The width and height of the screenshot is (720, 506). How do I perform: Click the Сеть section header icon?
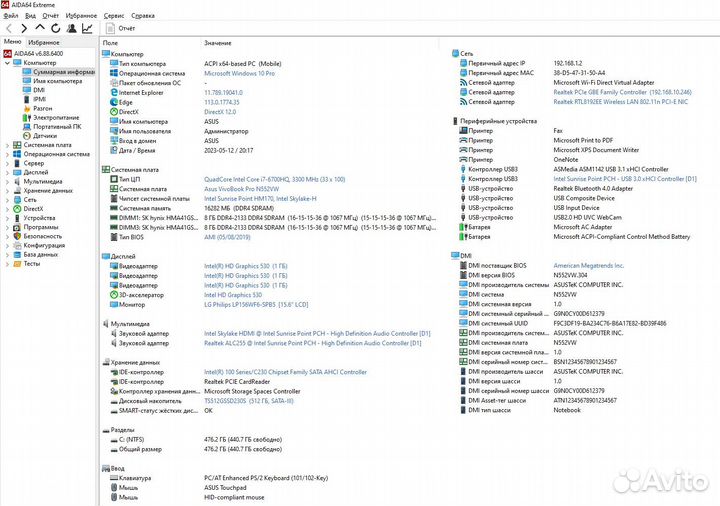(x=455, y=54)
